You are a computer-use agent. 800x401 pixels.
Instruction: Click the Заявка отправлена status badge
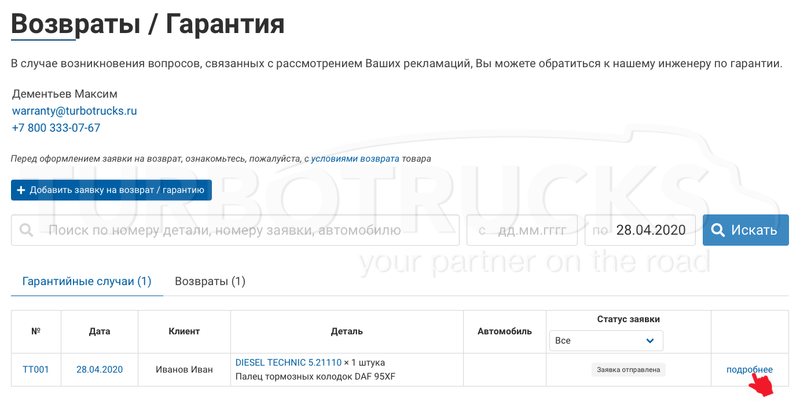(x=629, y=369)
